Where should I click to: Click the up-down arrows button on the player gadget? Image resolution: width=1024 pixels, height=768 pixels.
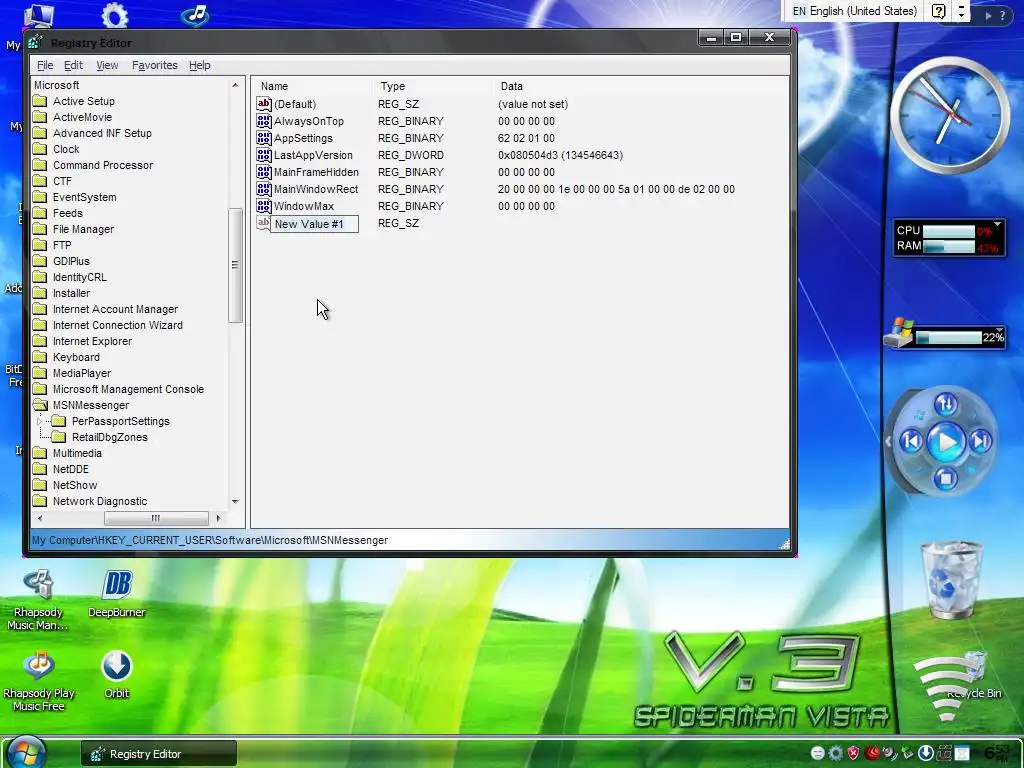pos(946,405)
